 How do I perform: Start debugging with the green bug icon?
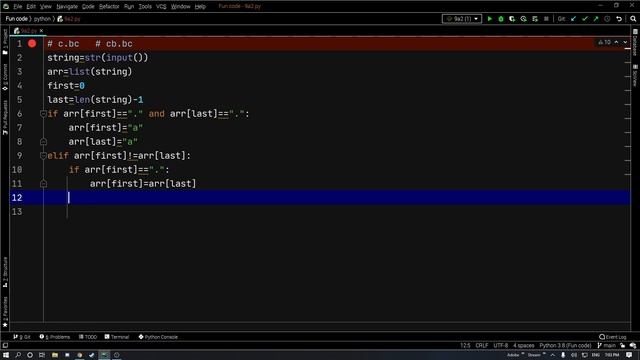tap(501, 19)
